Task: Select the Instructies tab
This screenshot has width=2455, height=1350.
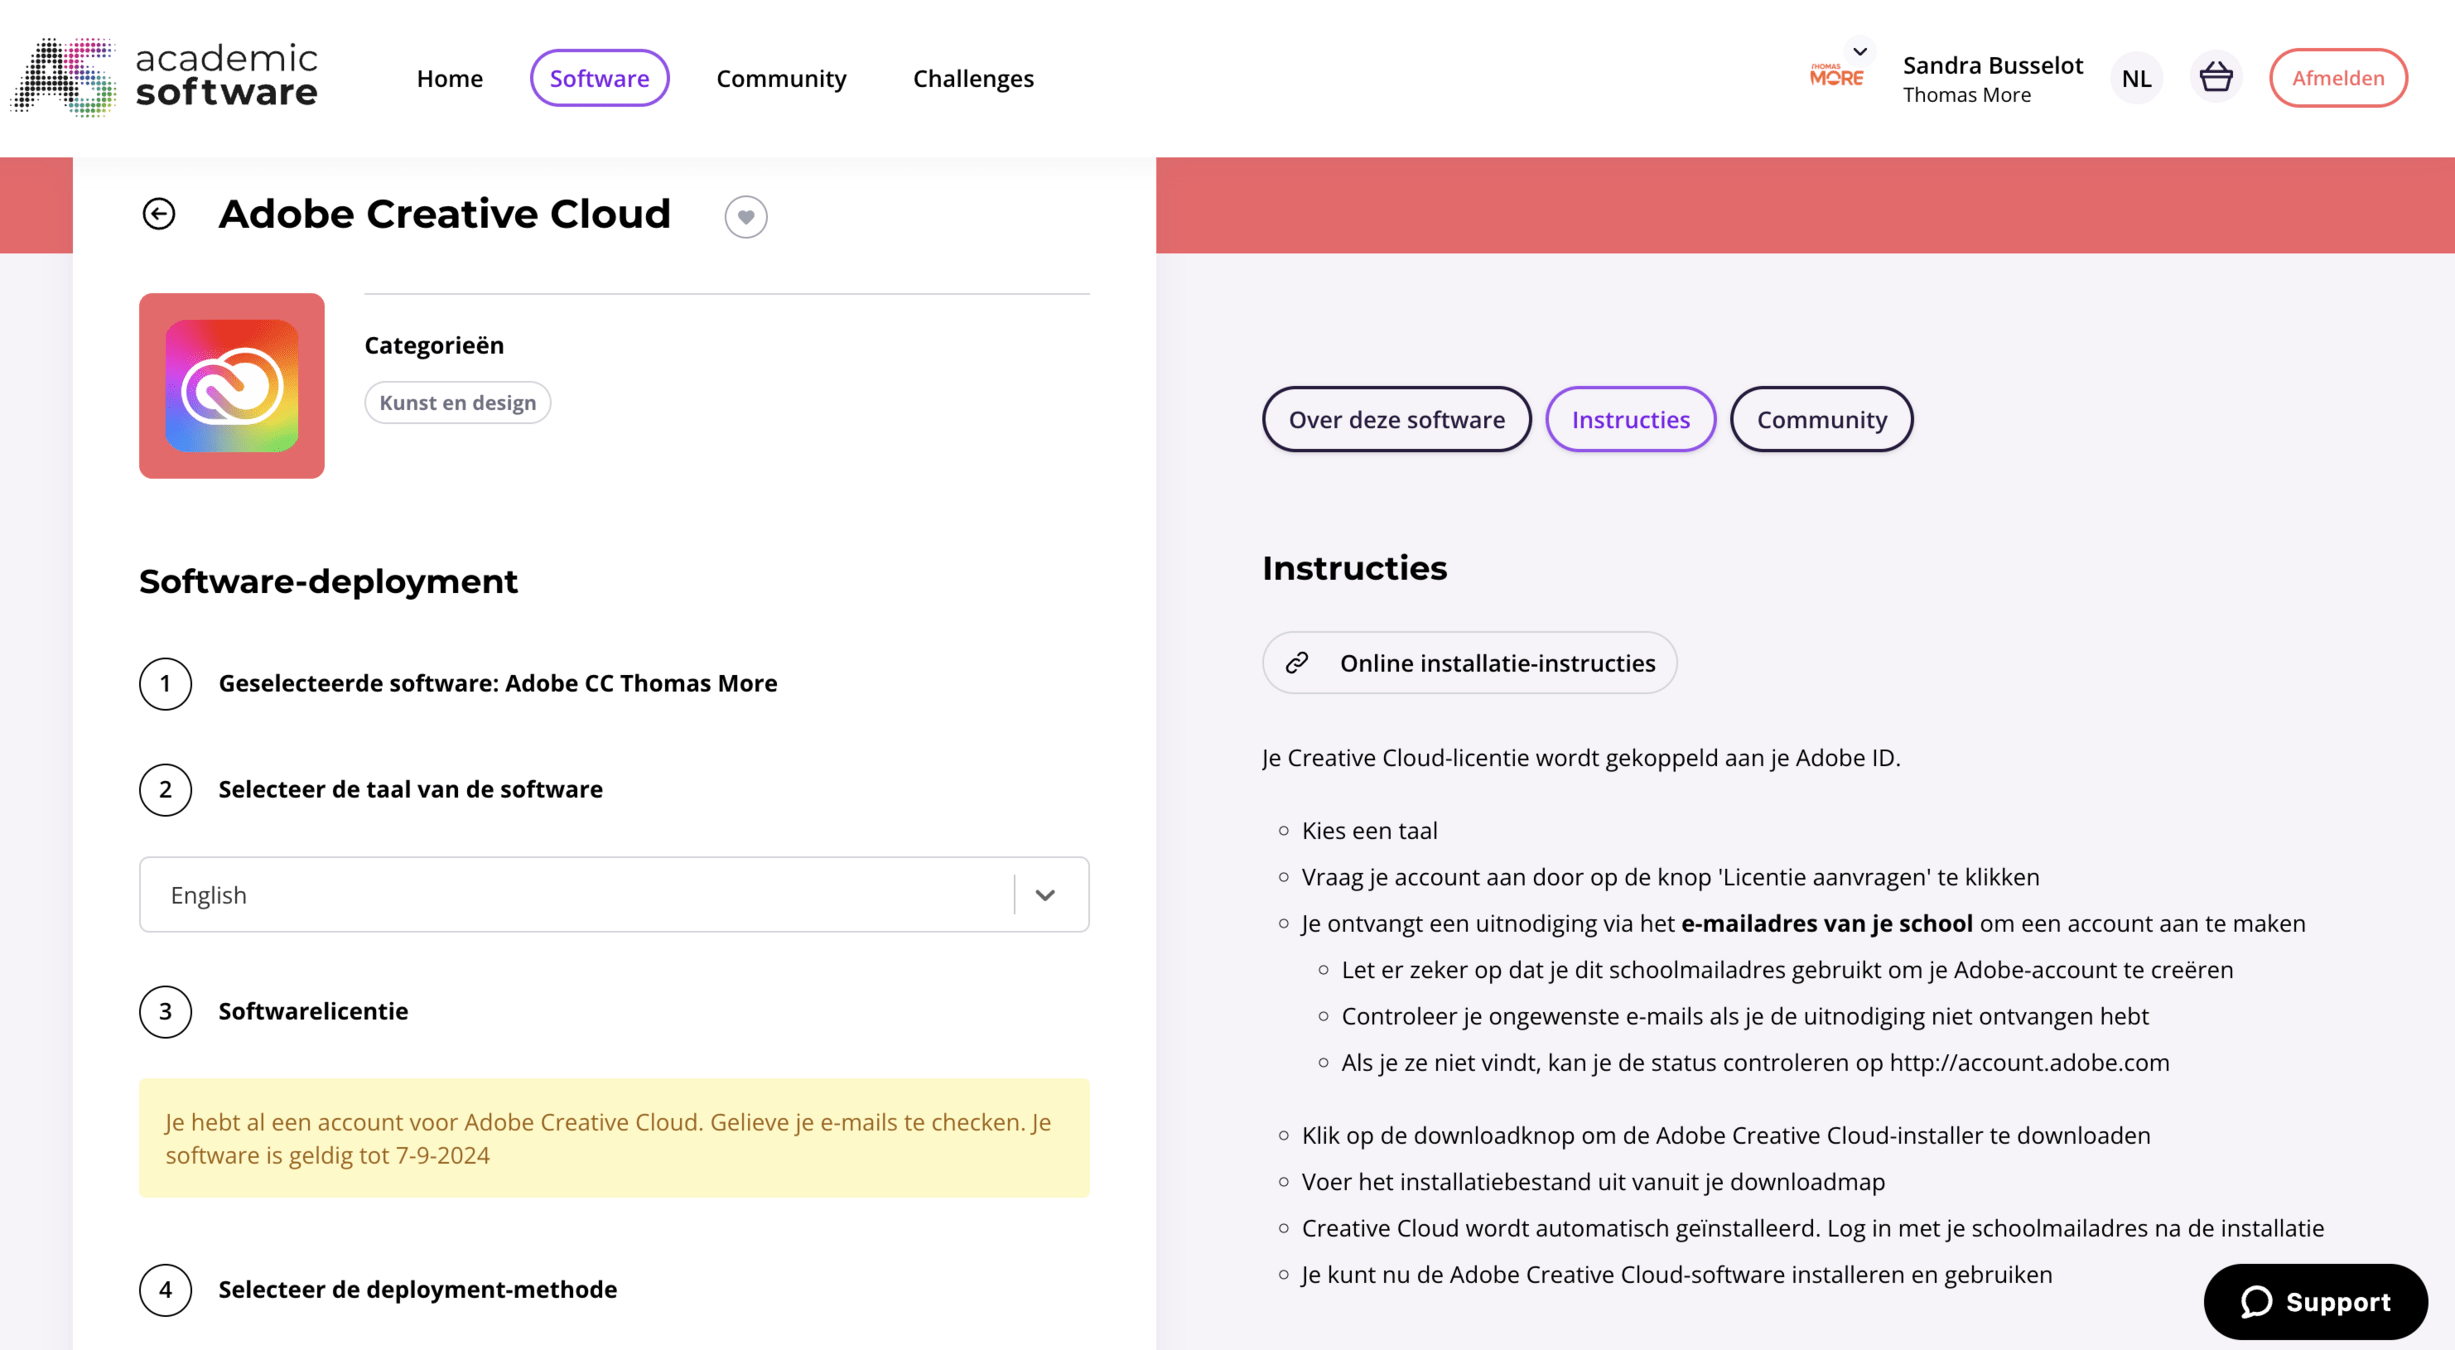Action: [1630, 419]
